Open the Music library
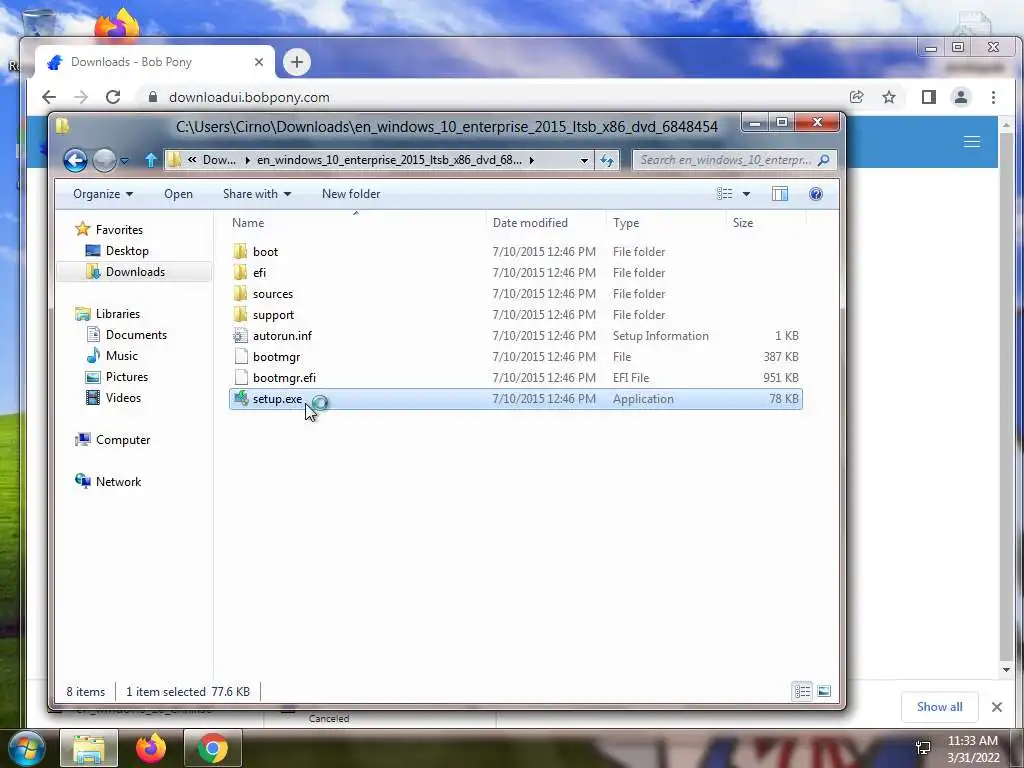1024x768 pixels. 121,356
